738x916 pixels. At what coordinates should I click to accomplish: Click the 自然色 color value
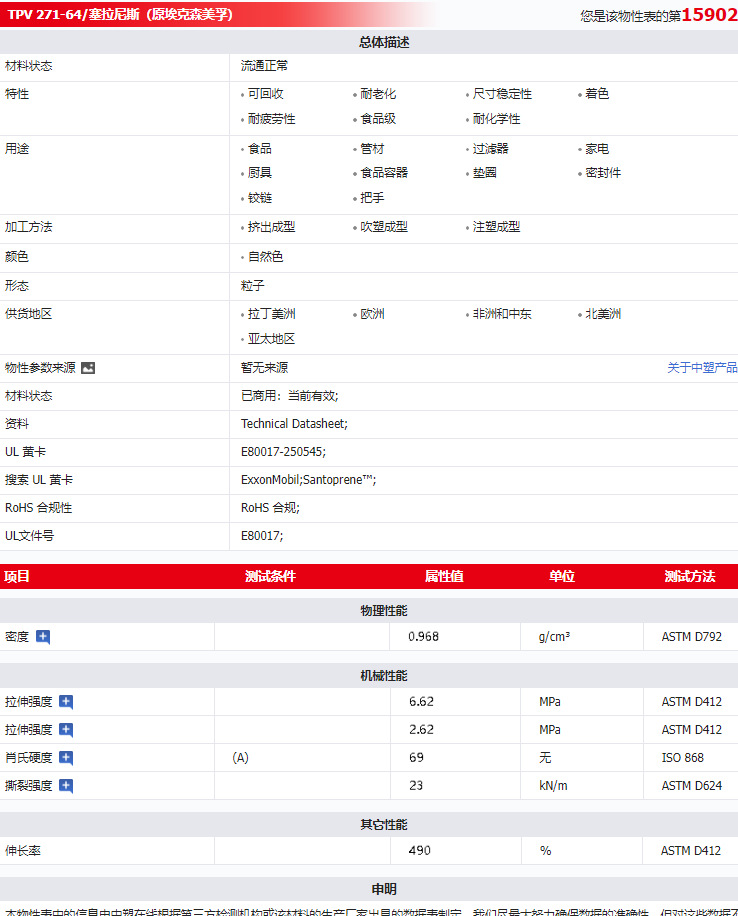tap(265, 257)
